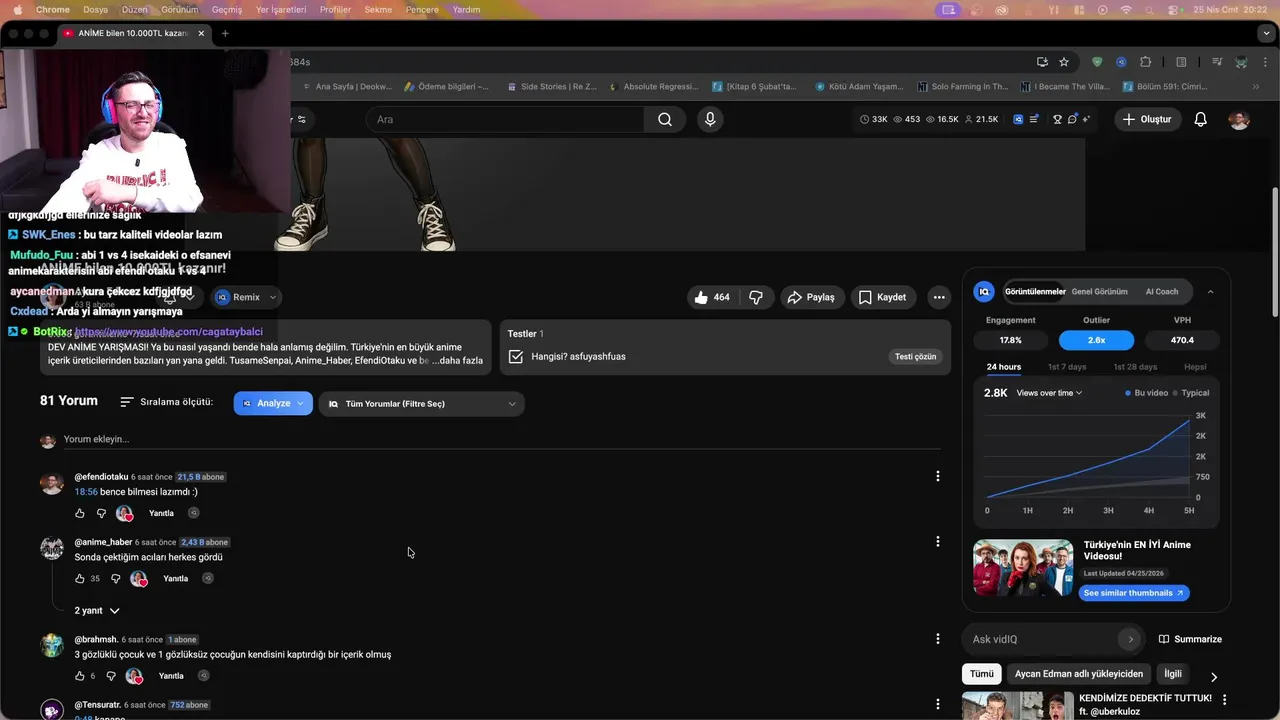Open the Yer İşaretleri menu

coord(280,9)
